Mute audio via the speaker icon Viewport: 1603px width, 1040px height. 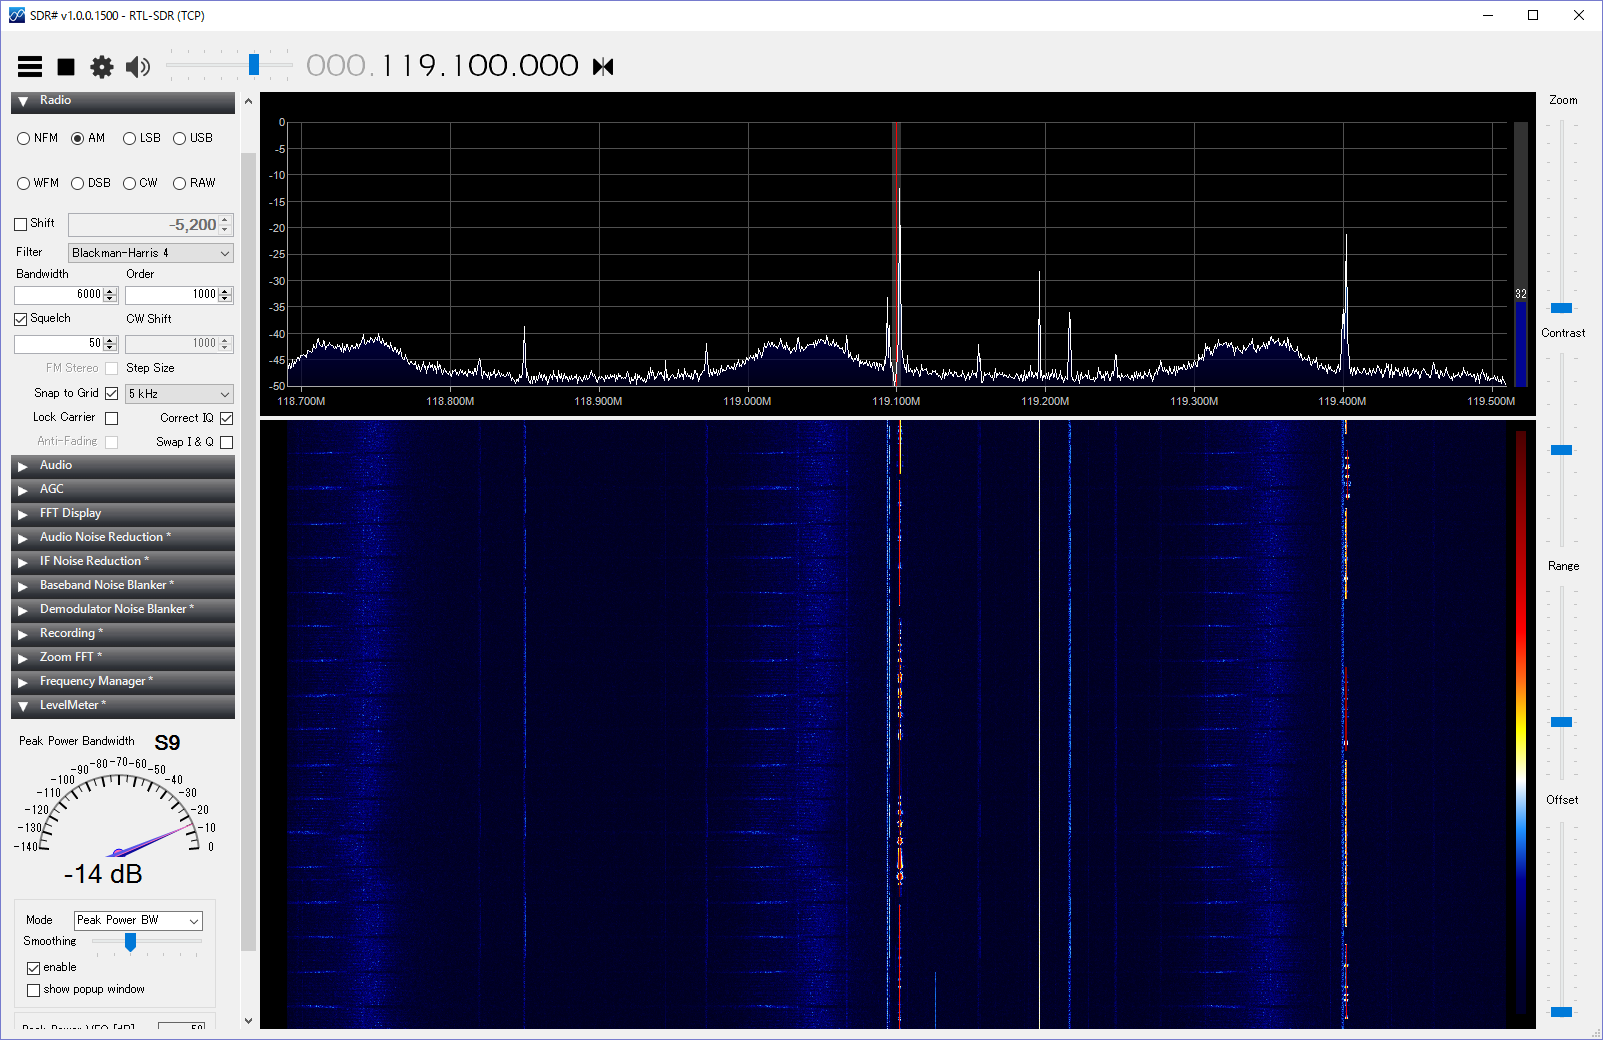point(137,66)
